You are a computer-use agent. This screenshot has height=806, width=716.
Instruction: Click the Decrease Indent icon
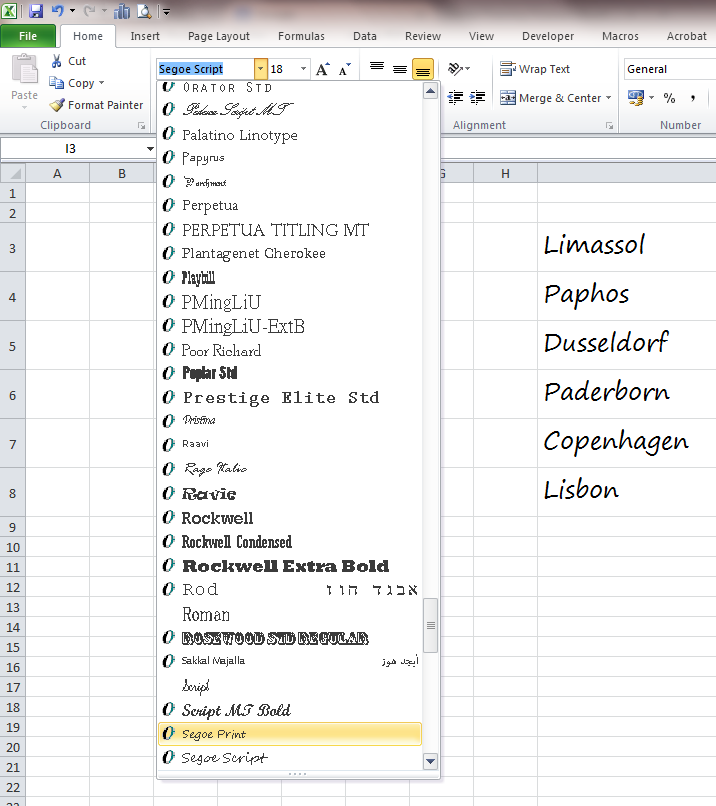click(455, 97)
